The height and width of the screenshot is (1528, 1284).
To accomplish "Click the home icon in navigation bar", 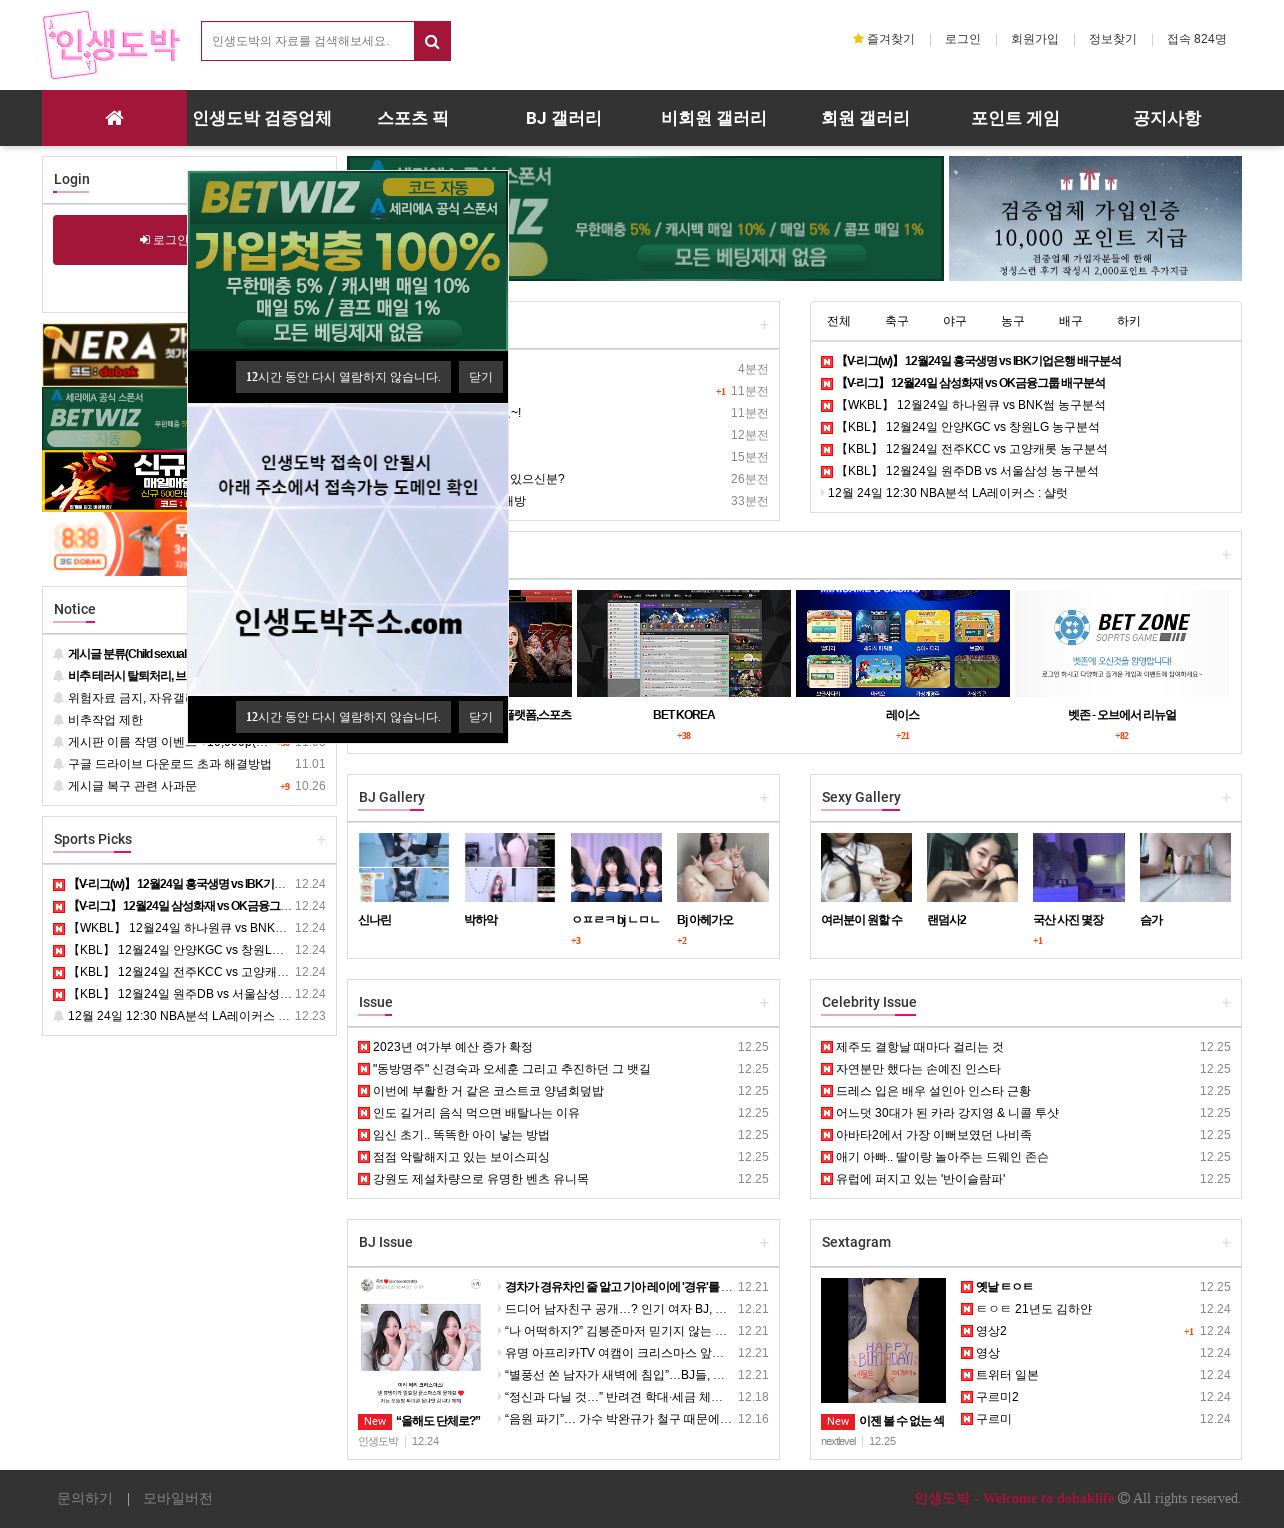I will (114, 118).
